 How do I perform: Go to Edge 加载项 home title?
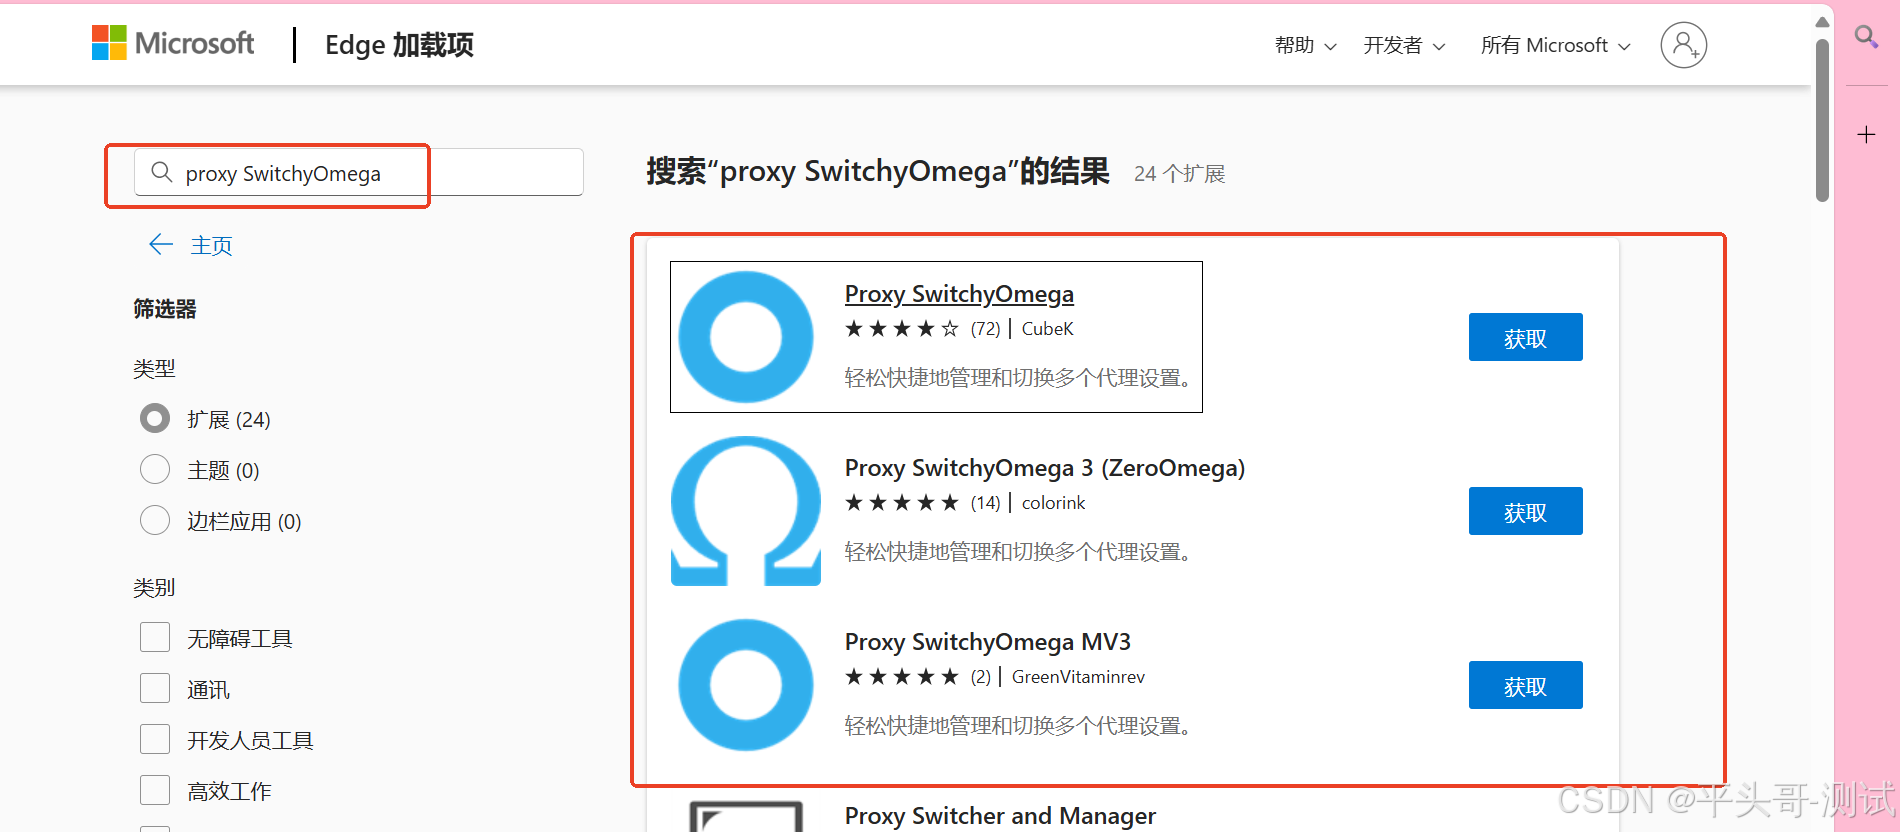[399, 45]
